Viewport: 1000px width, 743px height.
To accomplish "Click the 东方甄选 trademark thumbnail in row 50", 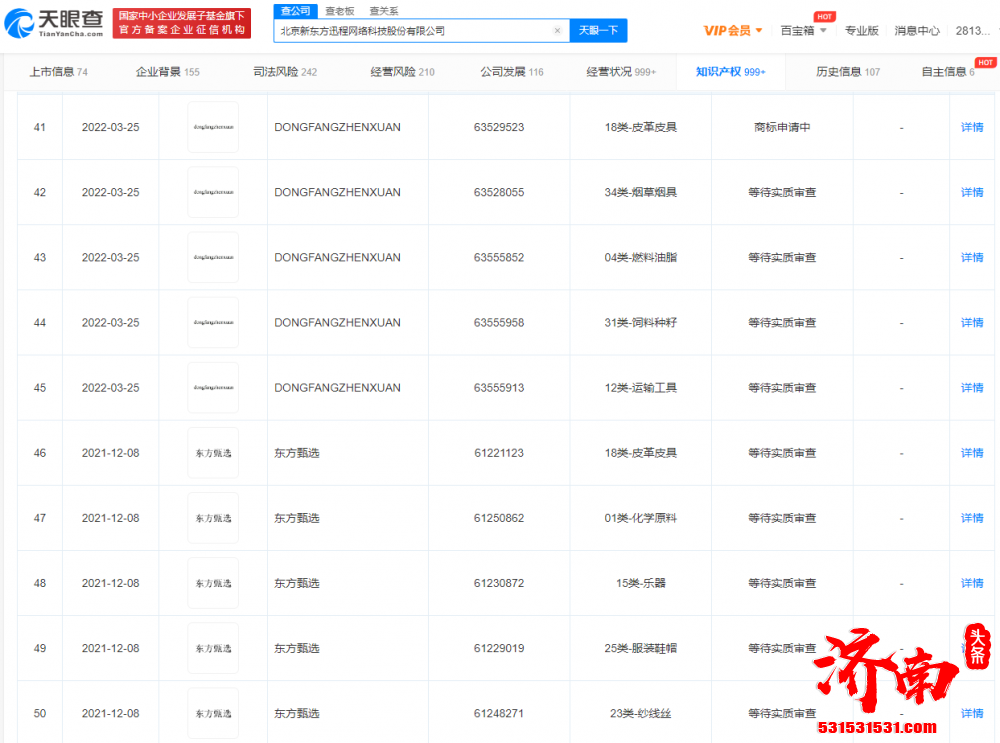I will (x=212, y=713).
